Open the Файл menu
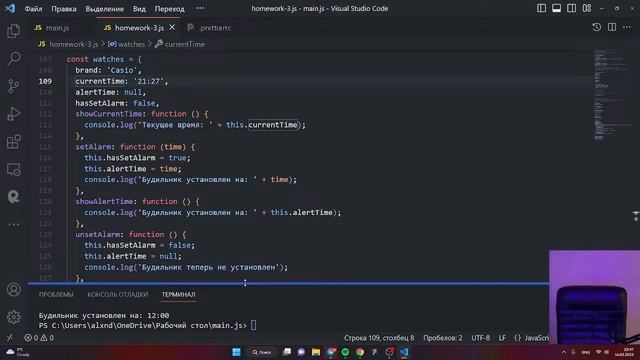640x360 pixels. point(33,9)
